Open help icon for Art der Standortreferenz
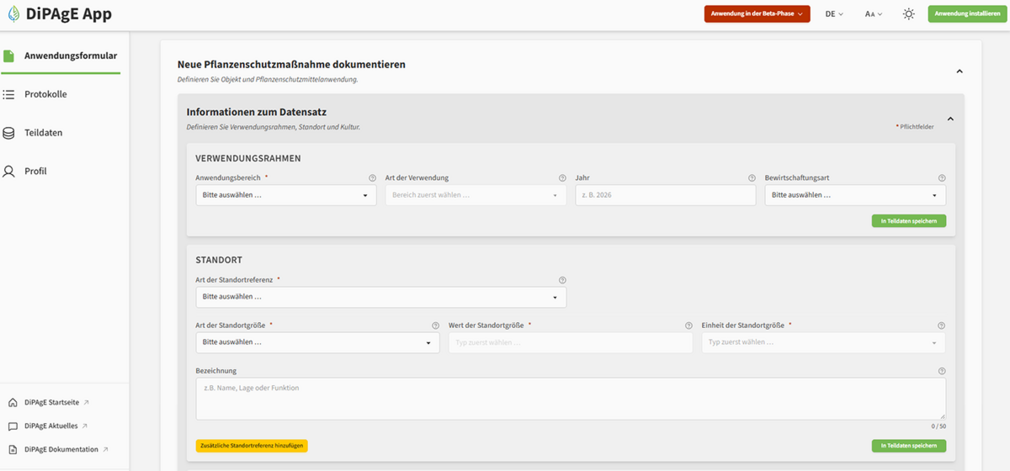Viewport: 1010px width, 471px height. point(562,280)
